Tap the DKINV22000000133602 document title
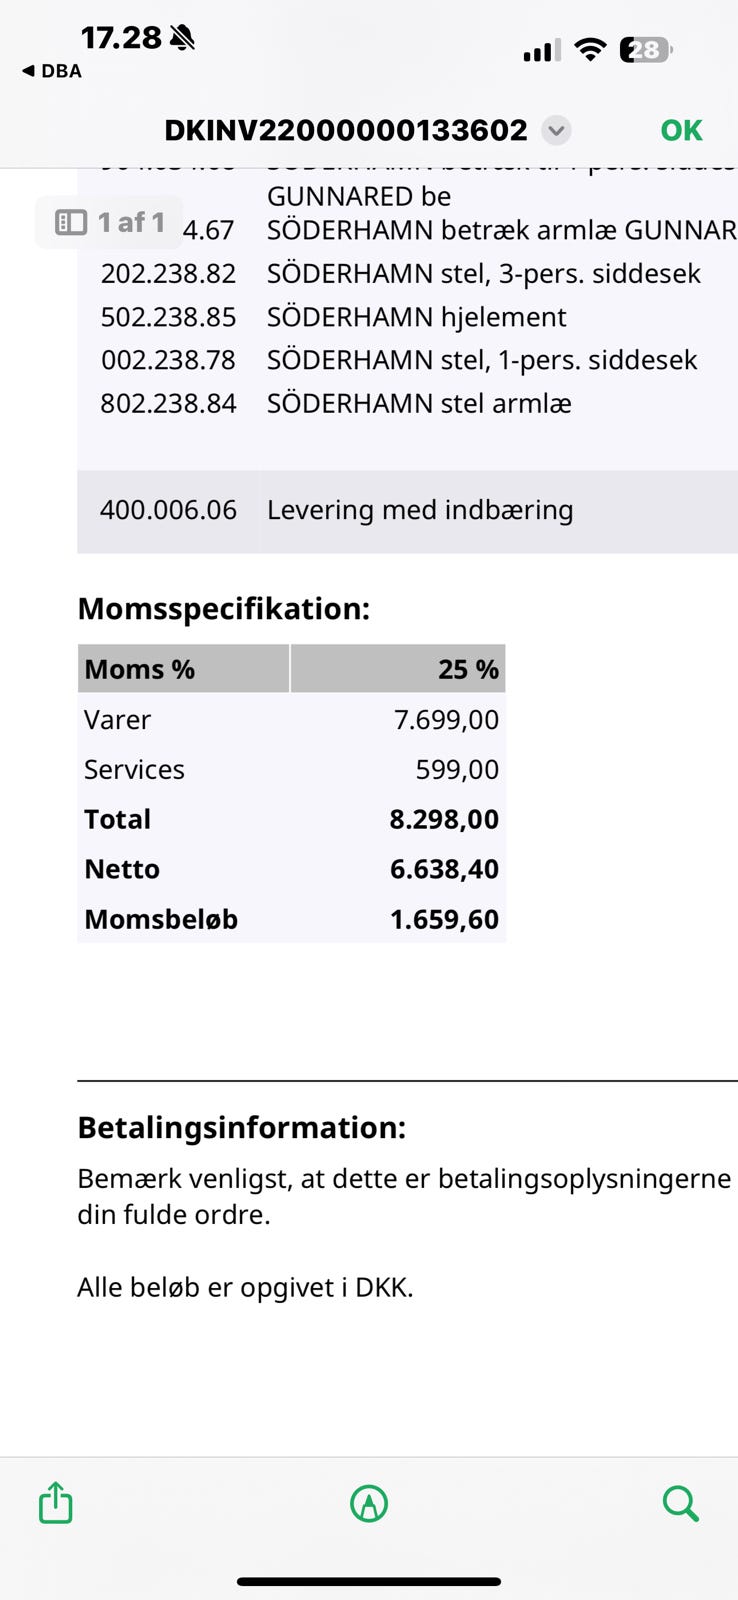738x1600 pixels. coord(346,130)
